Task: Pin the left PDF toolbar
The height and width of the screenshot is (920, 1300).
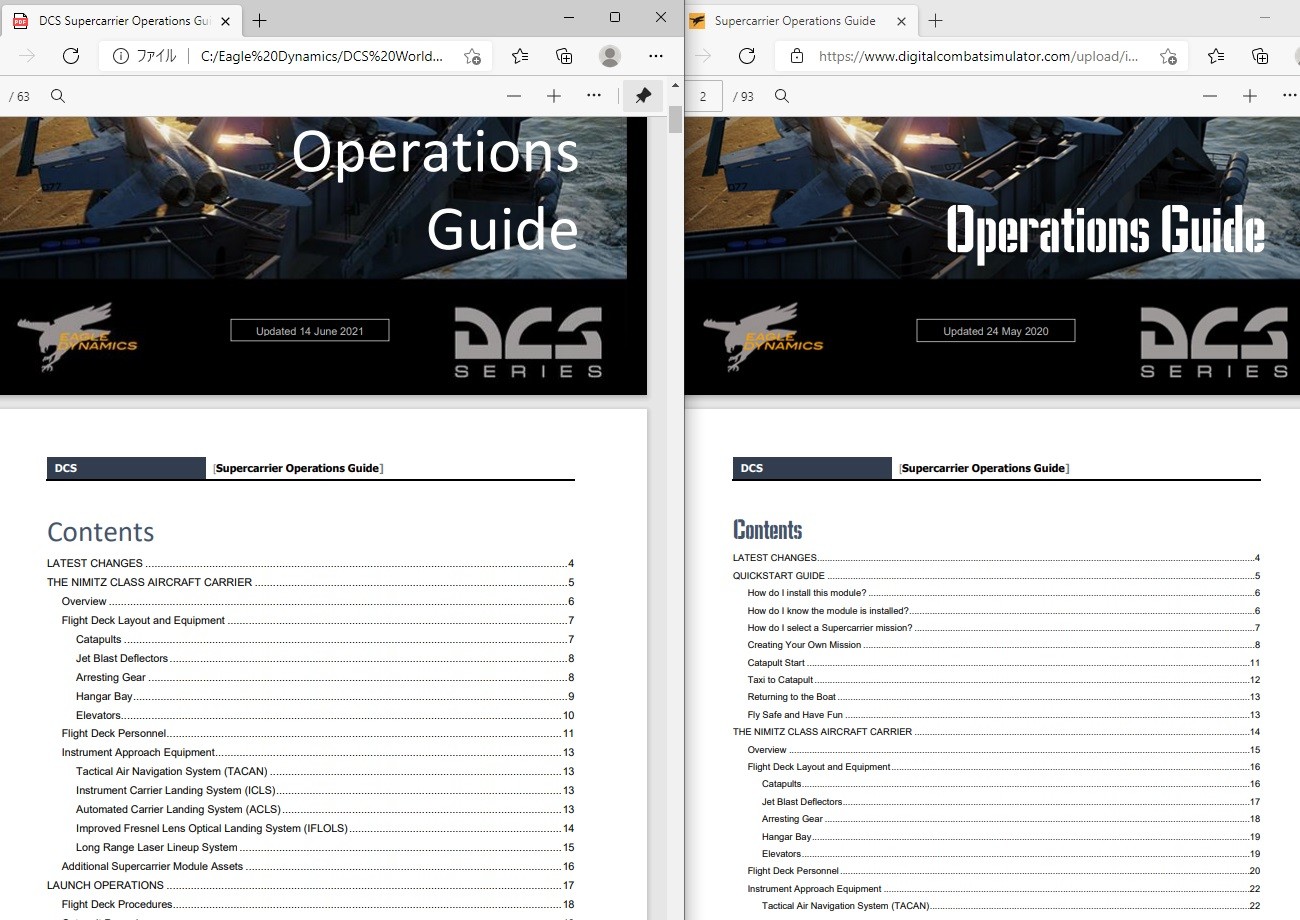Action: point(643,96)
